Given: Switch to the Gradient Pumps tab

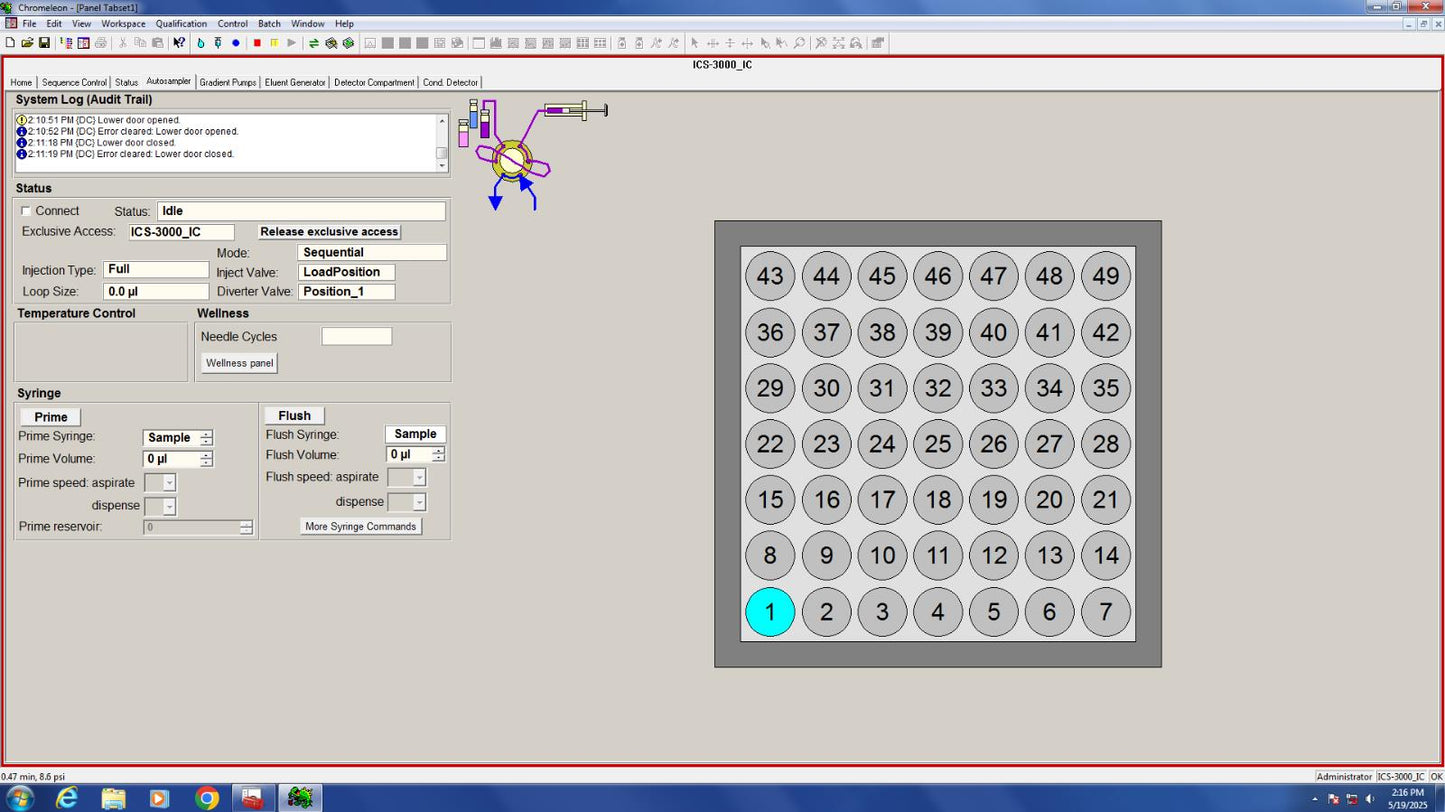Looking at the screenshot, I should point(228,82).
